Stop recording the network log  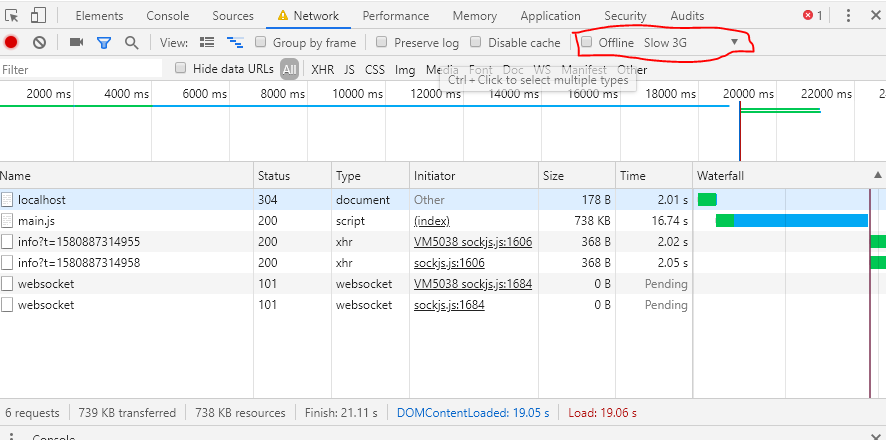coord(11,42)
